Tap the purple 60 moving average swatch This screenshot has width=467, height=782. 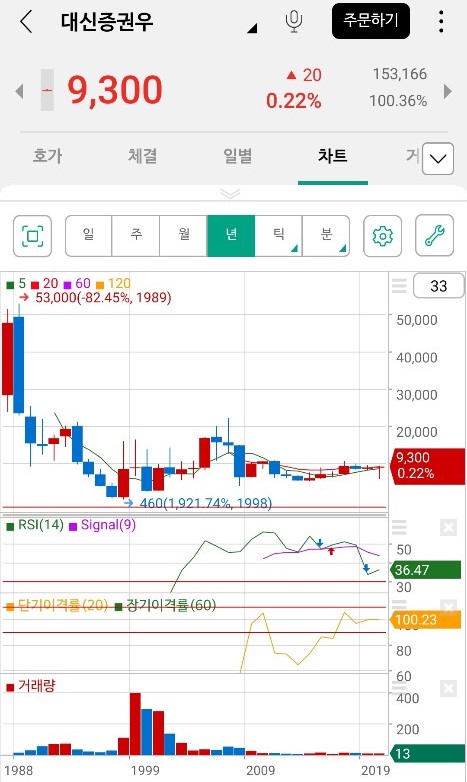(x=67, y=285)
